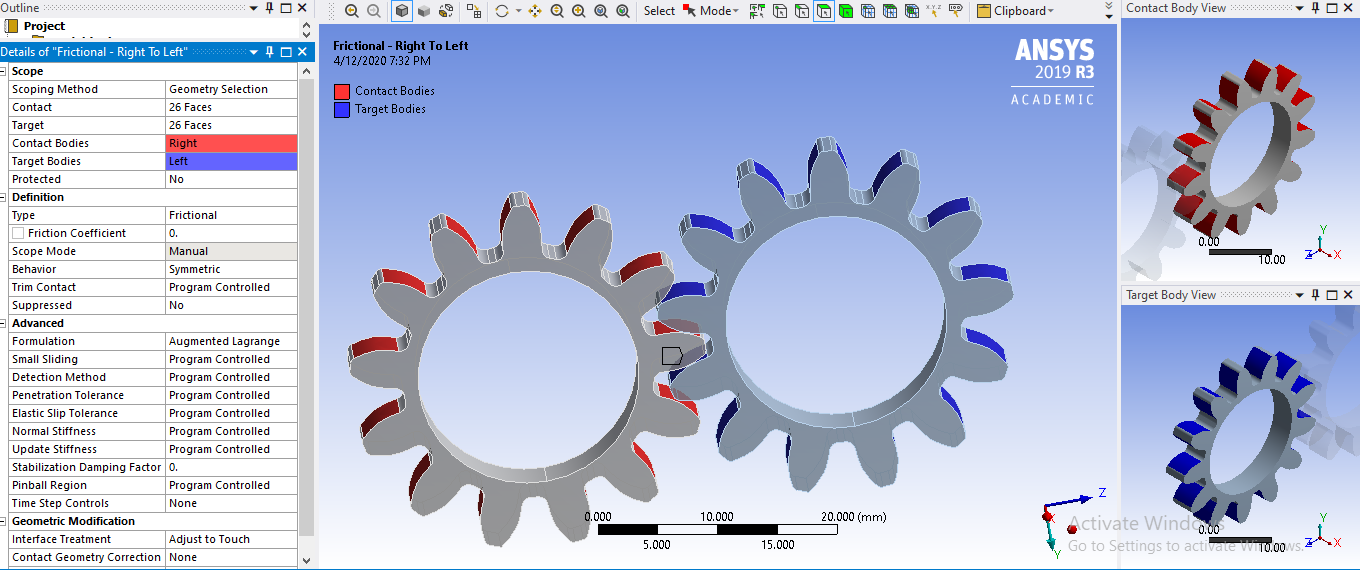This screenshot has width=1360, height=570.
Task: Select the shaded exterior with edges cube icon
Action: (401, 11)
